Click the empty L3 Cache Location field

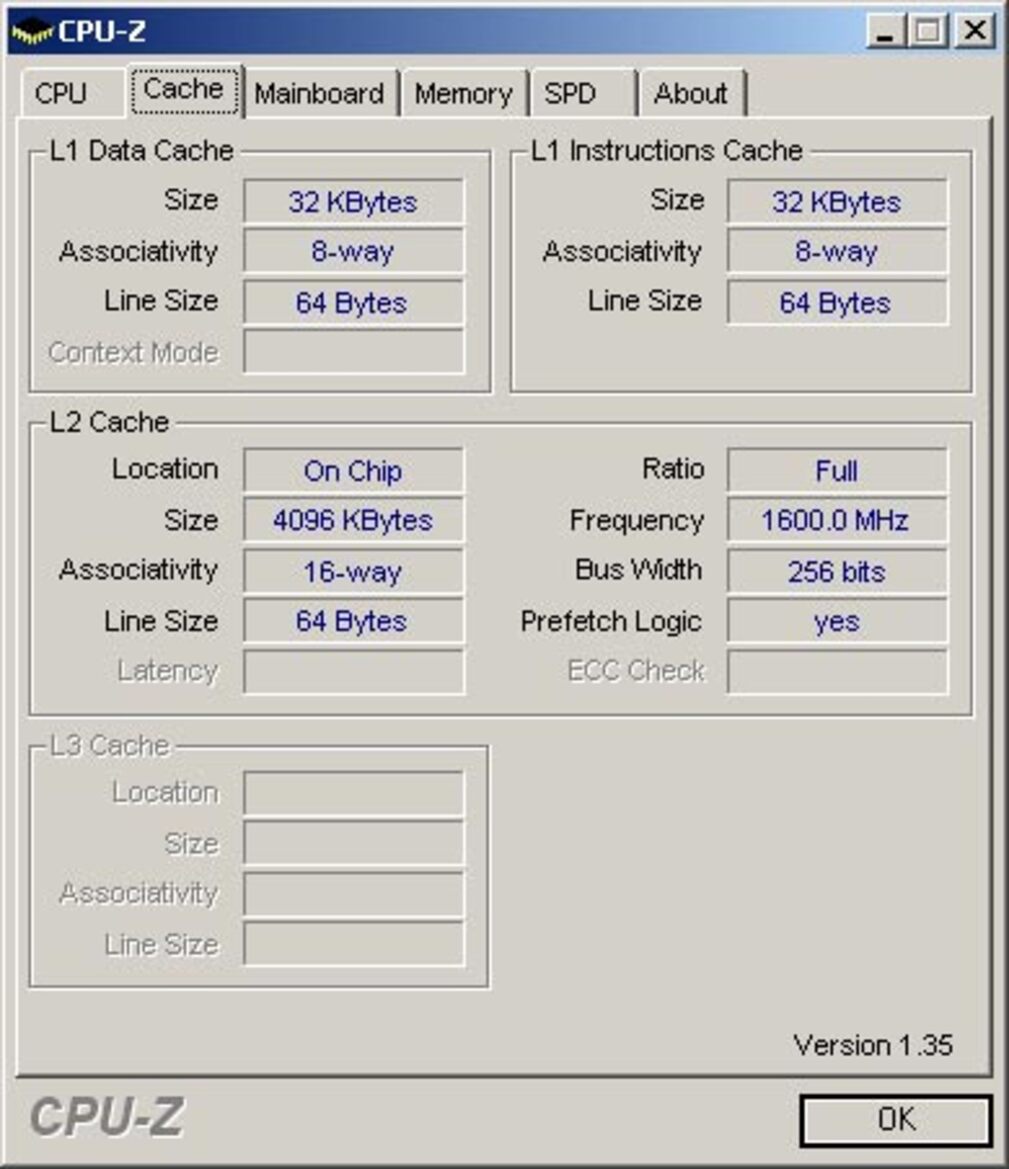point(353,793)
